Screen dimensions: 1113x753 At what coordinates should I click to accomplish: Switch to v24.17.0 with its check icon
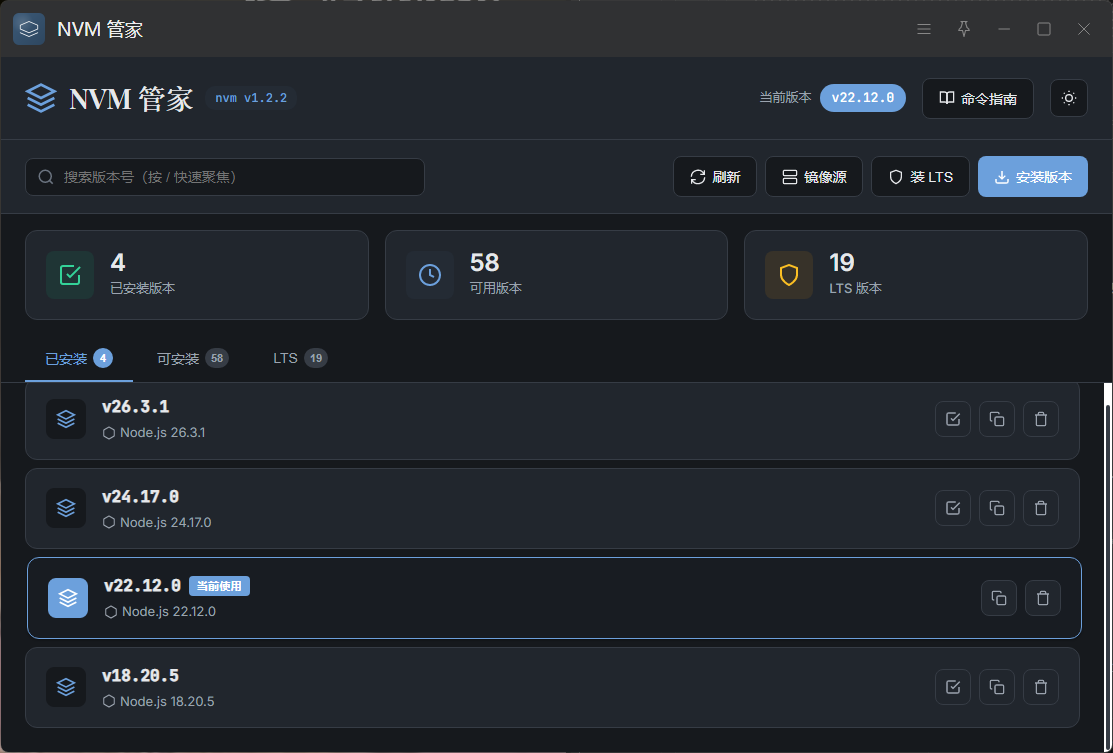953,508
